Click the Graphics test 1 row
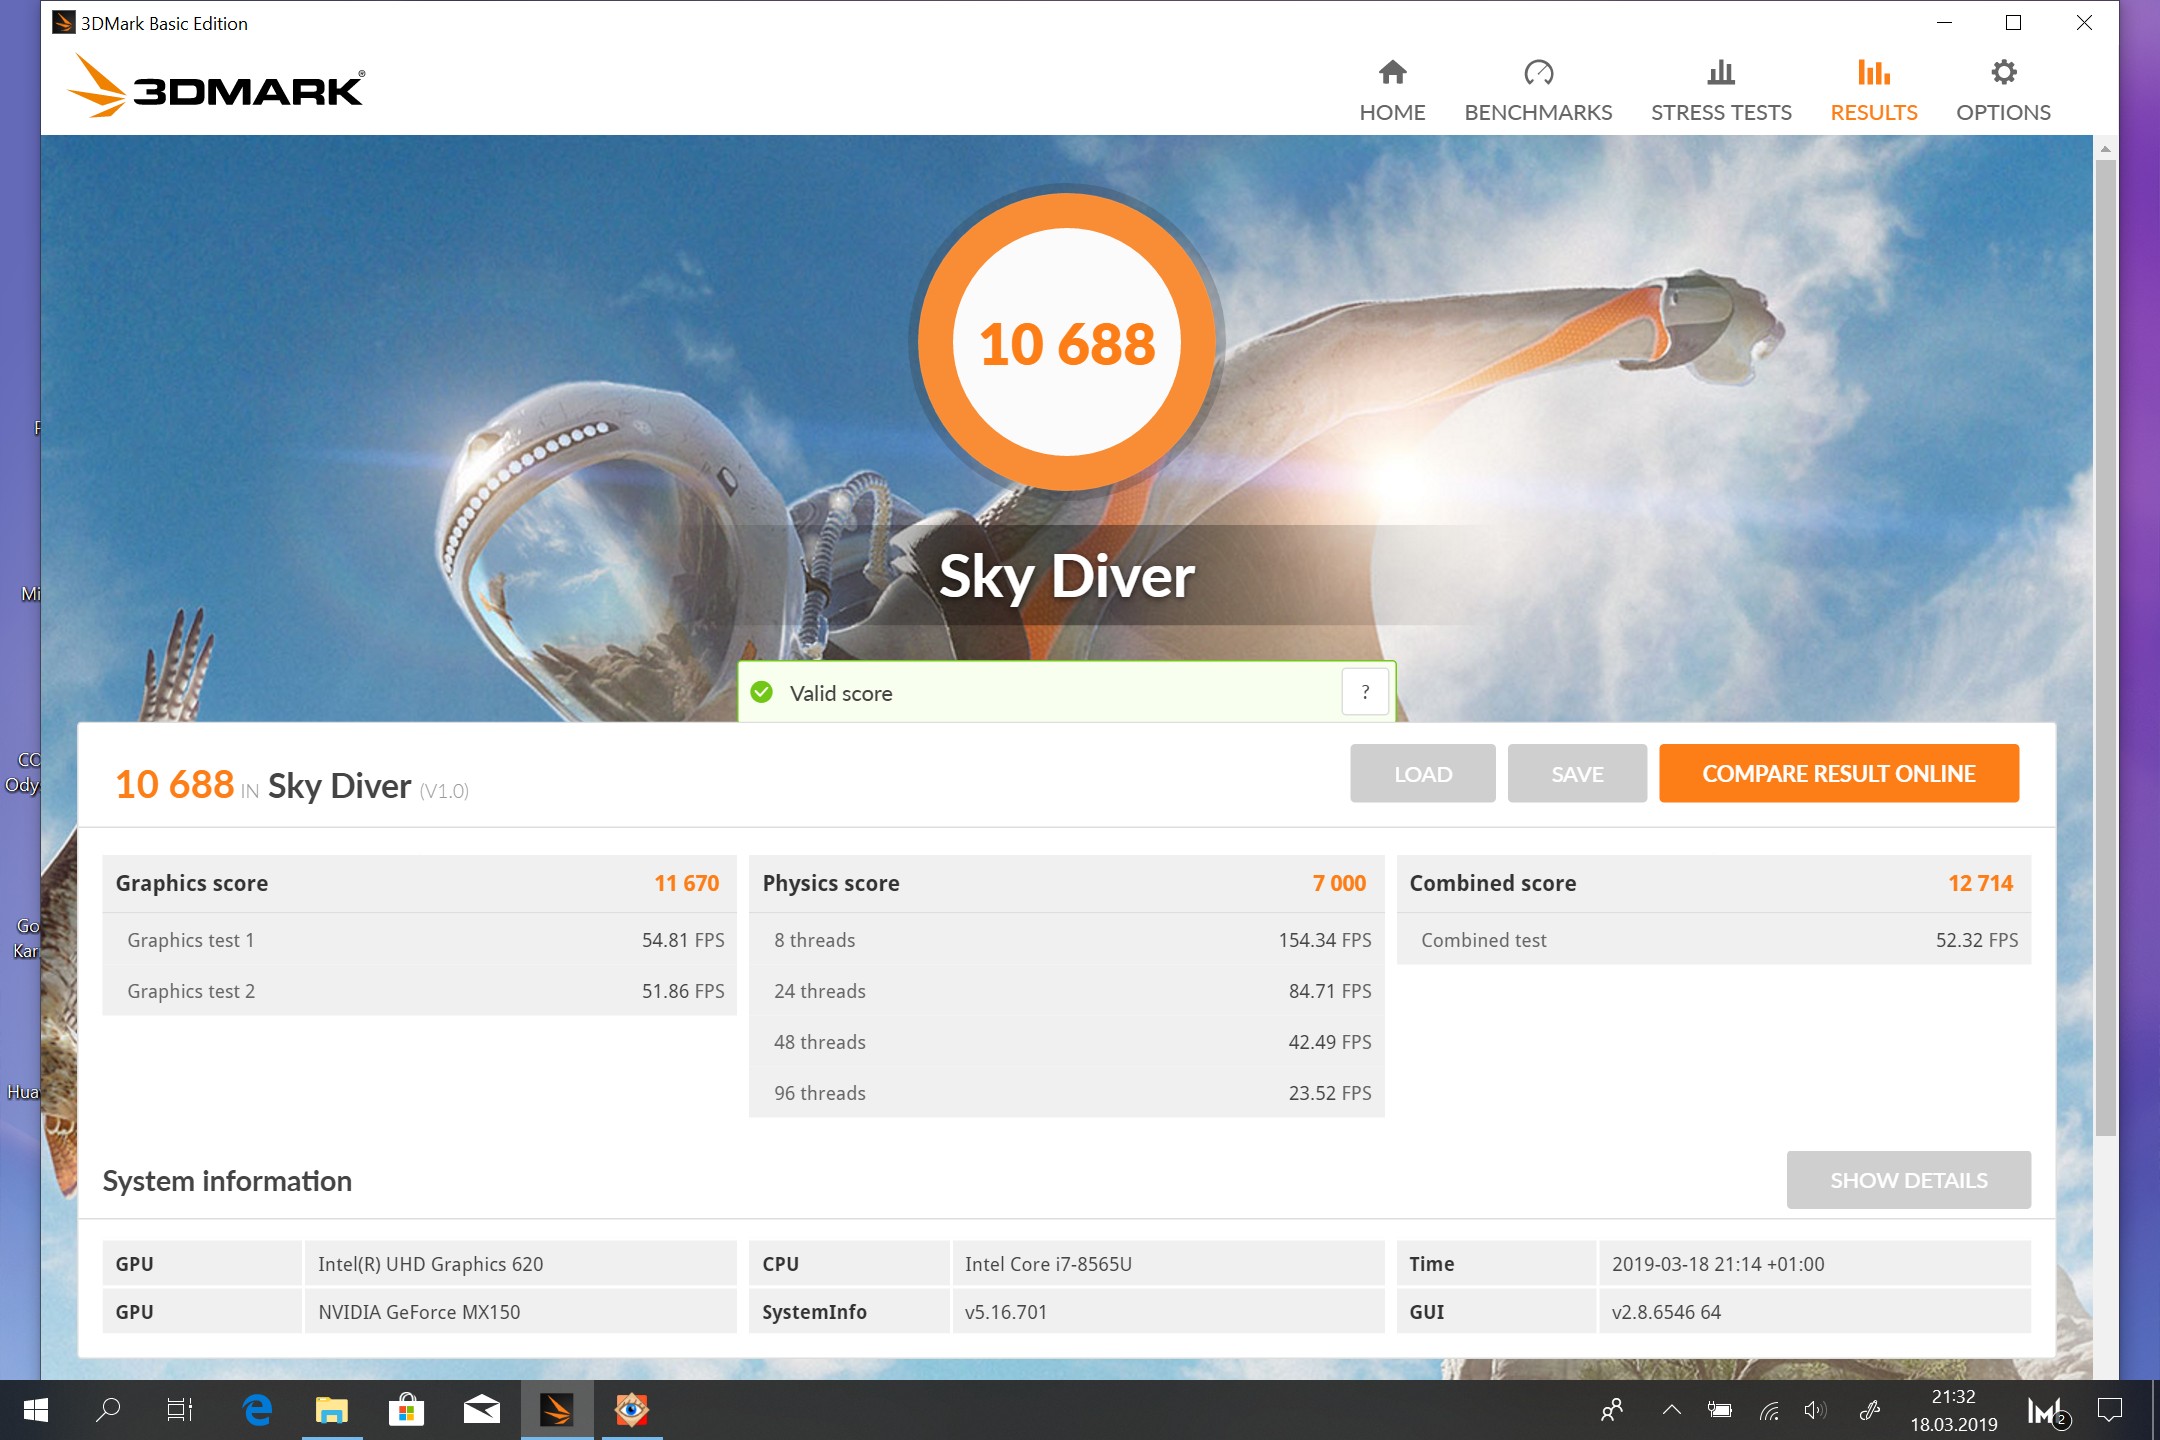This screenshot has height=1440, width=2160. coord(419,940)
